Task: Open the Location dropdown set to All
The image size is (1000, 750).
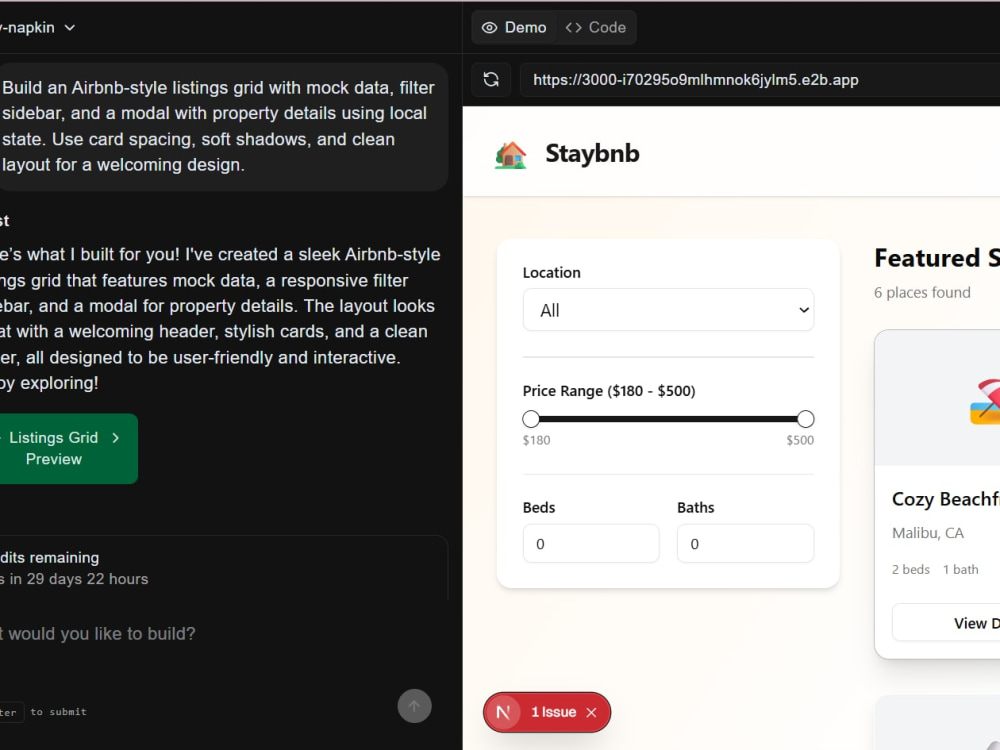Action: (x=668, y=310)
